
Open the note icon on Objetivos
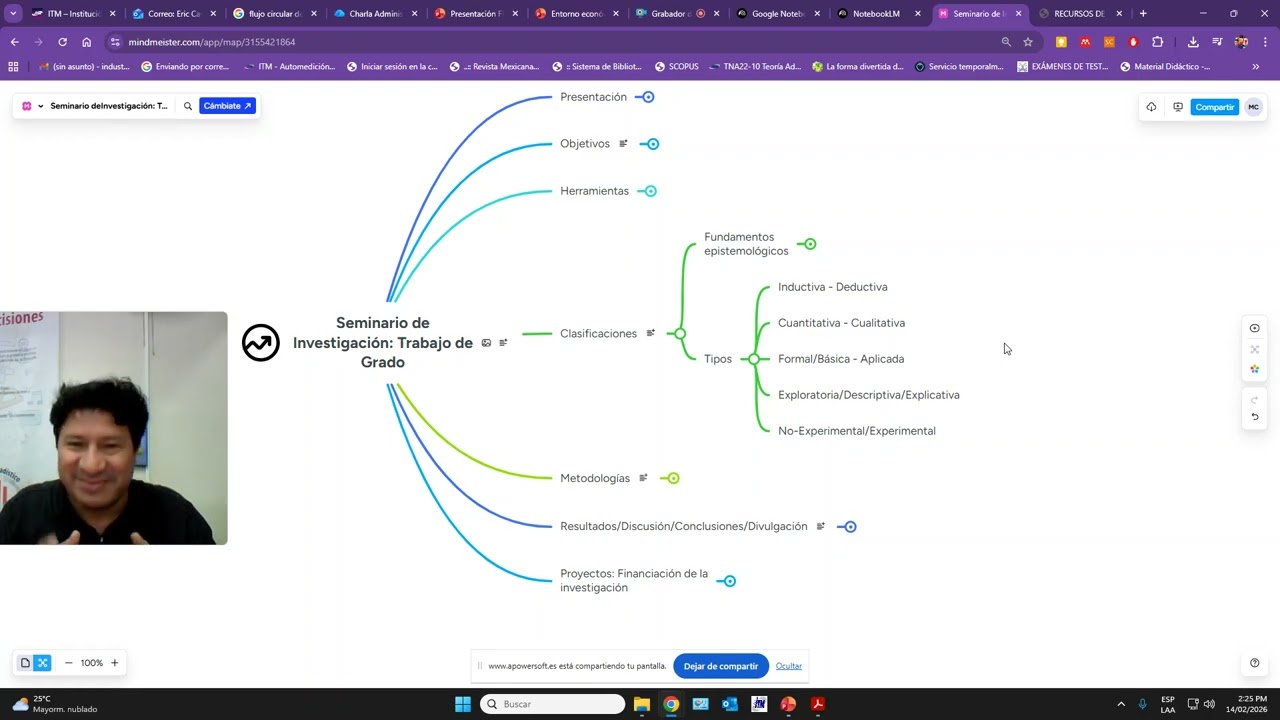coord(623,144)
